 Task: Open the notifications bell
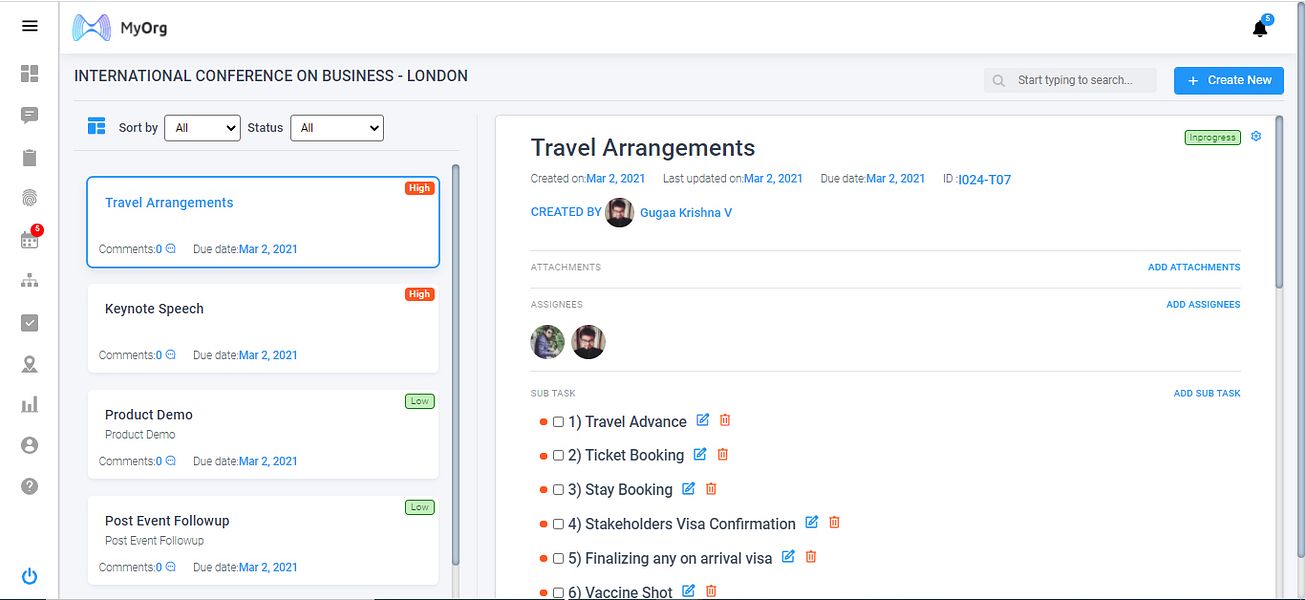1260,28
